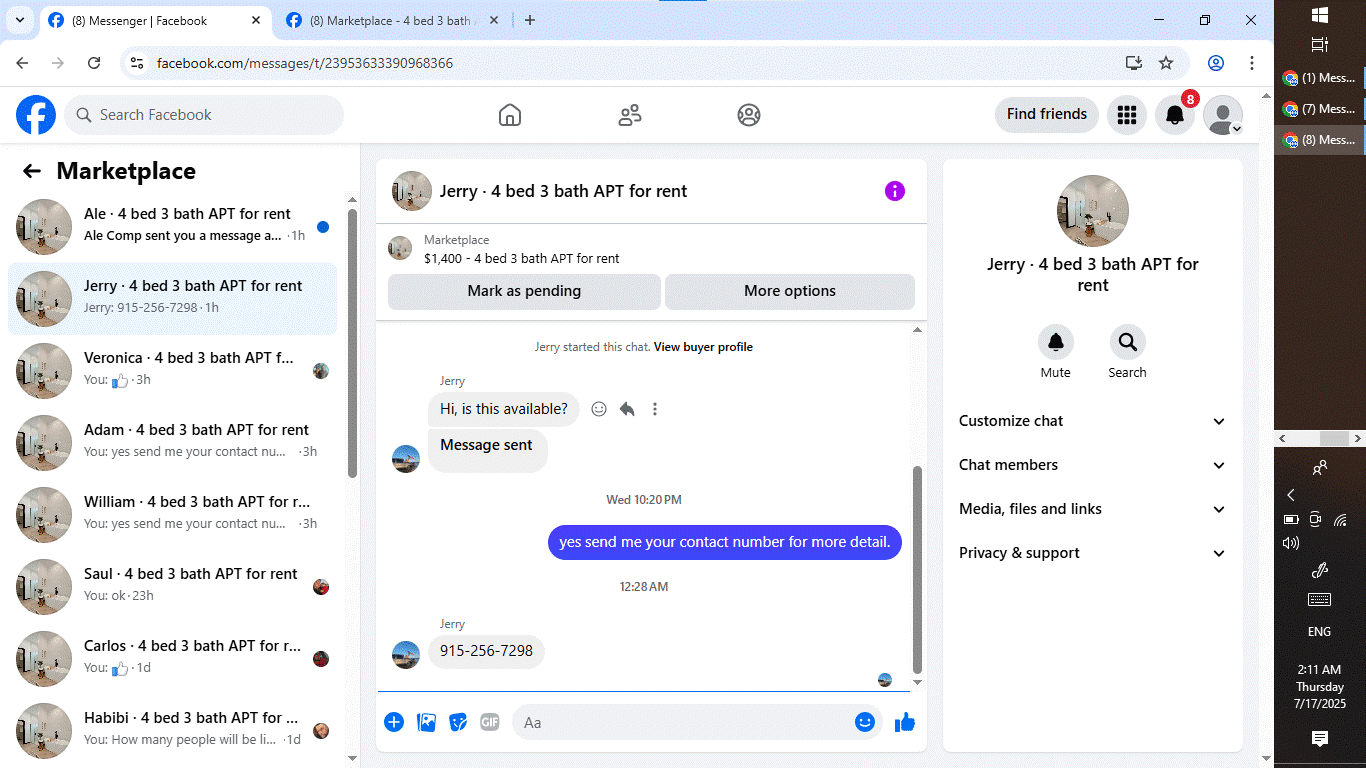
Task: Open the Facebook account avatar menu
Action: tap(1223, 115)
